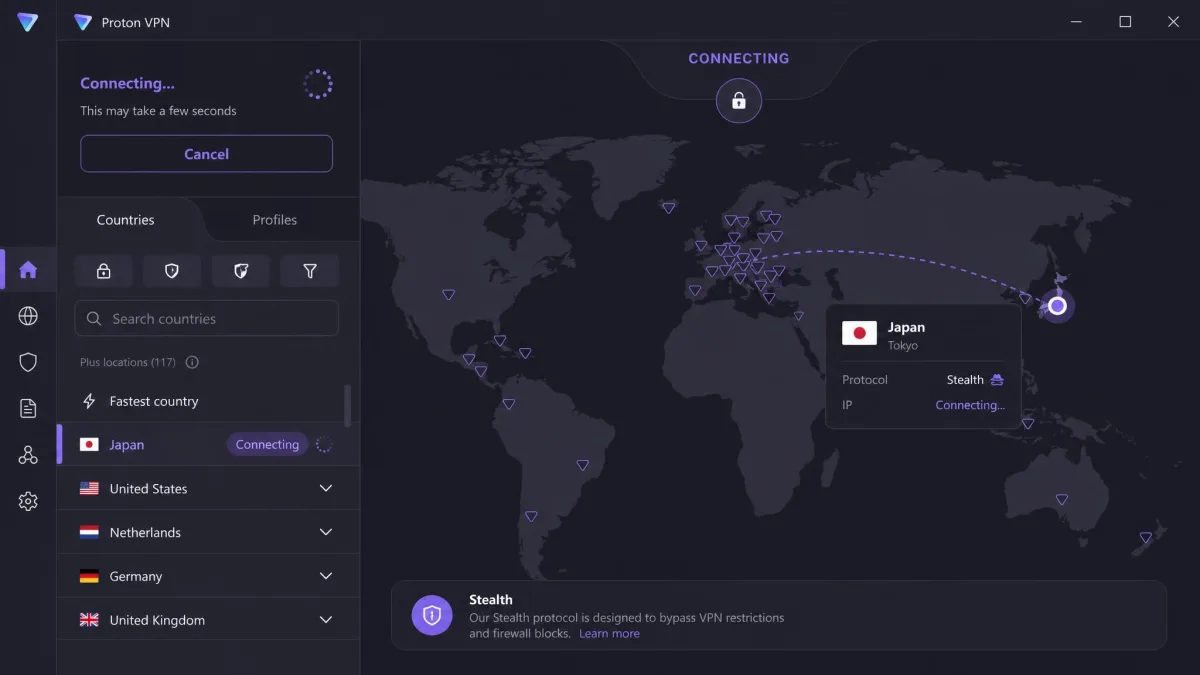Click the Germany row label
1200x675 pixels.
[x=136, y=577]
